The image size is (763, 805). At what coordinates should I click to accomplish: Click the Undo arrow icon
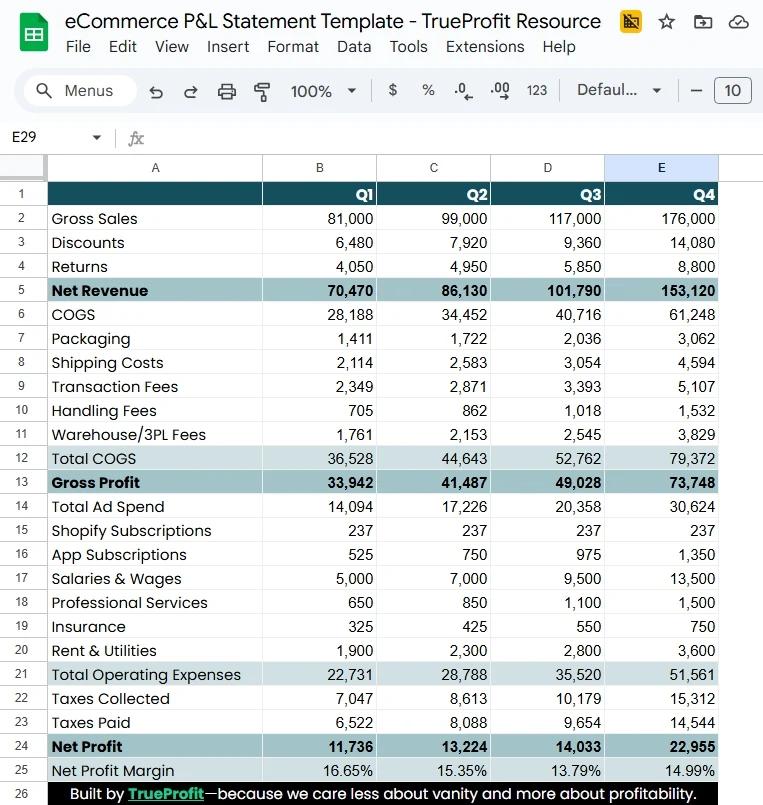pos(156,91)
